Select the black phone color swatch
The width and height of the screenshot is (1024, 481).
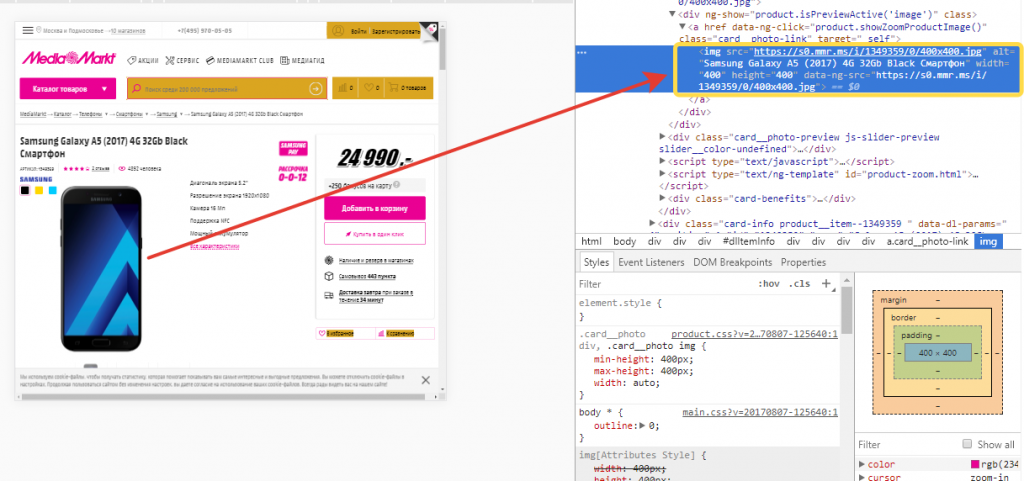[x=25, y=190]
